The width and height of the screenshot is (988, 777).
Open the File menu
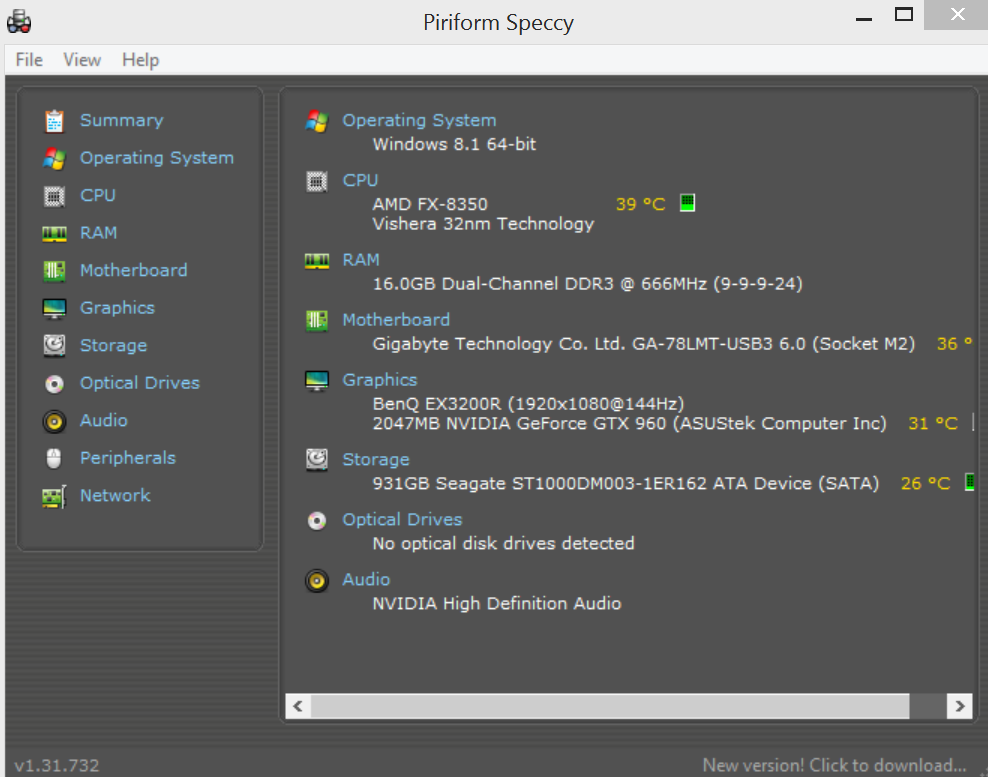click(x=29, y=60)
